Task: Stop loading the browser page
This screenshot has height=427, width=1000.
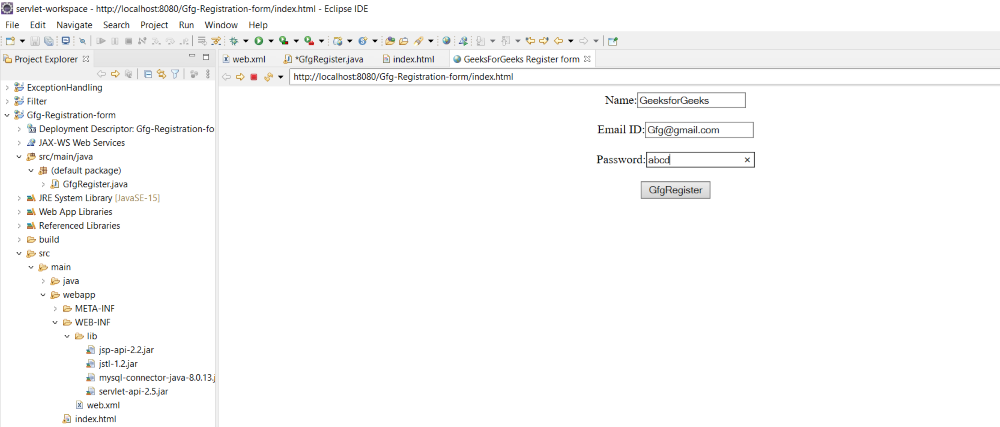Action: click(x=254, y=77)
